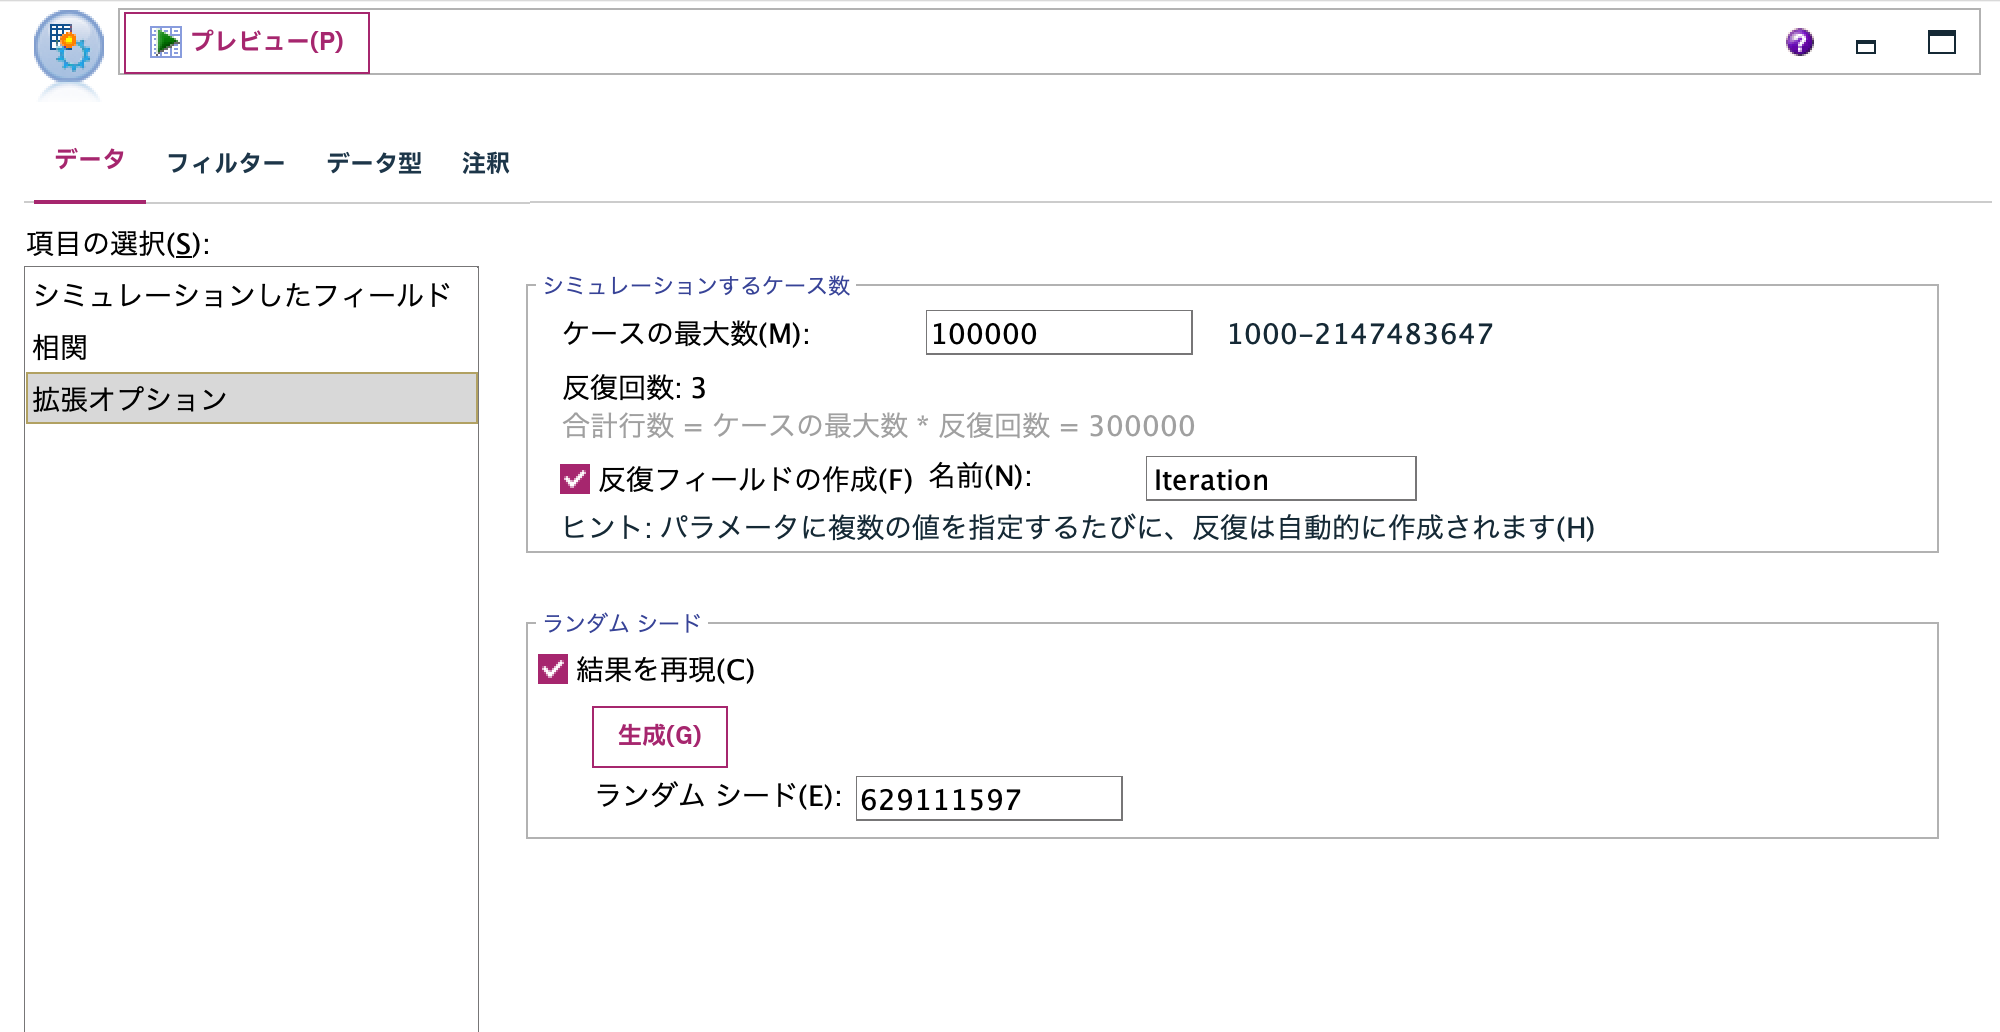Screen dimensions: 2000x1032
Task: Click the minimize window icon
Action: click(x=1864, y=46)
